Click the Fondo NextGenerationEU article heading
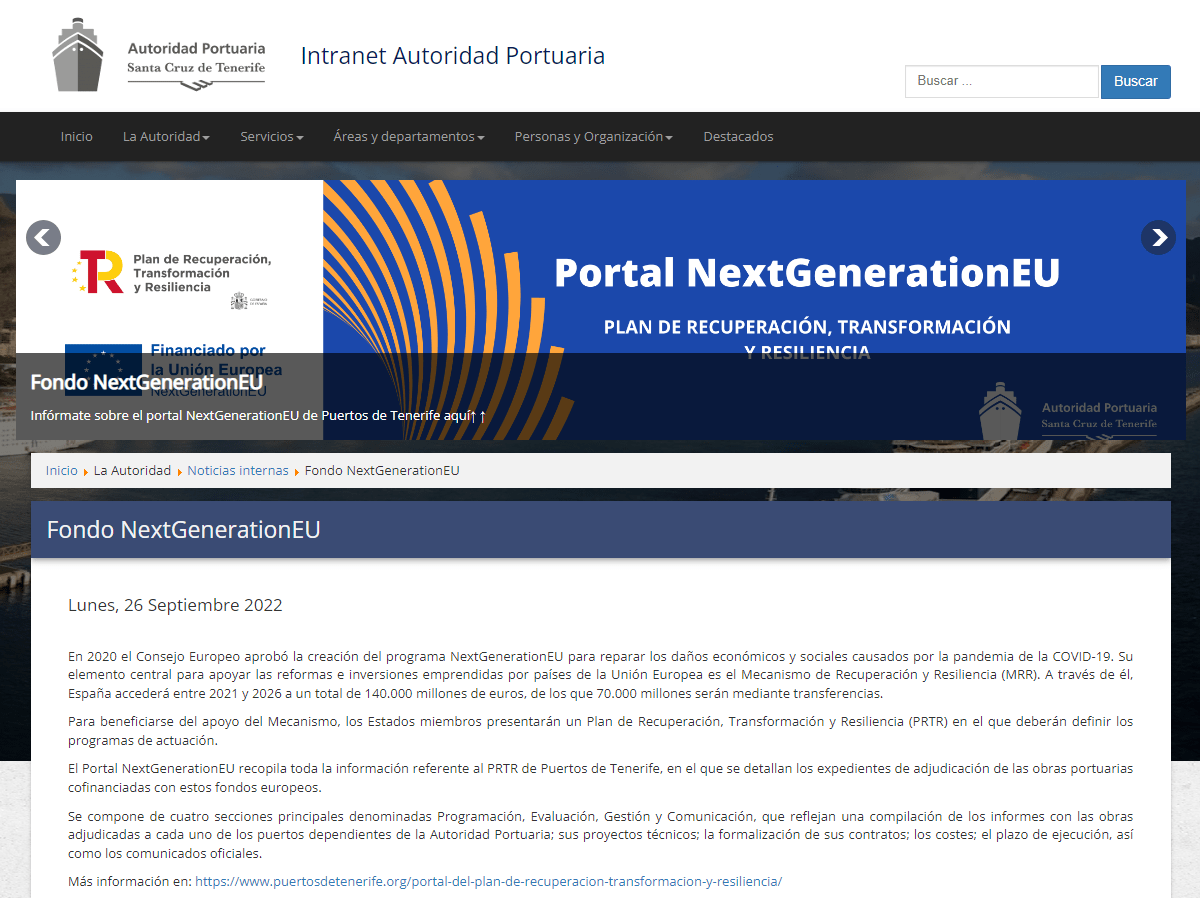 tap(184, 530)
